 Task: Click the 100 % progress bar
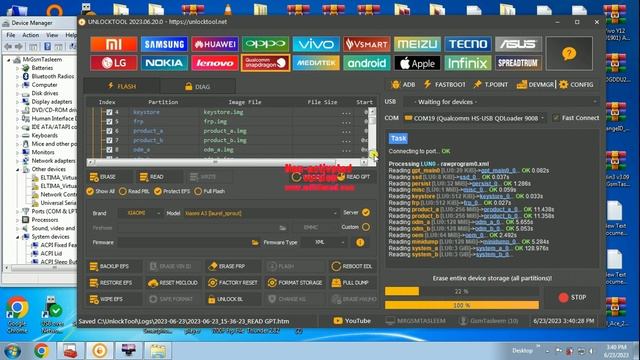pos(462,305)
